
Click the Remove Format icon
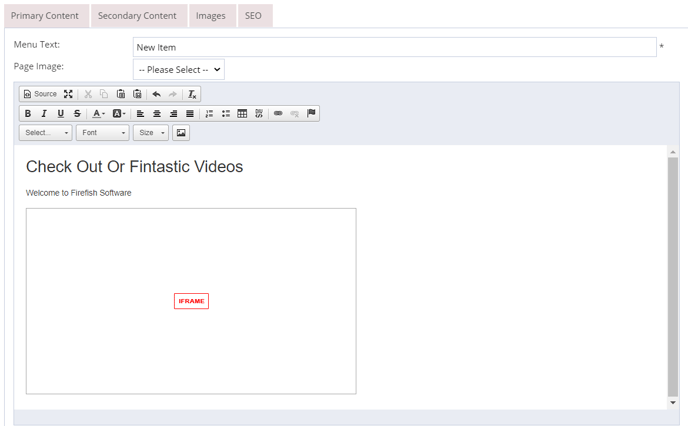pos(193,94)
